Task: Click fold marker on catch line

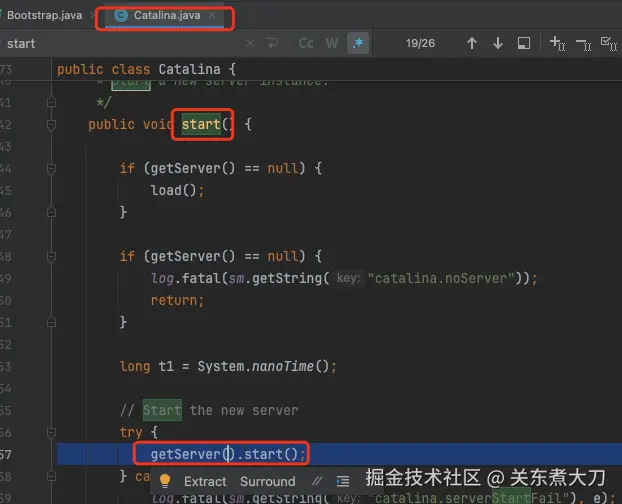Action: pyautogui.click(x=51, y=476)
